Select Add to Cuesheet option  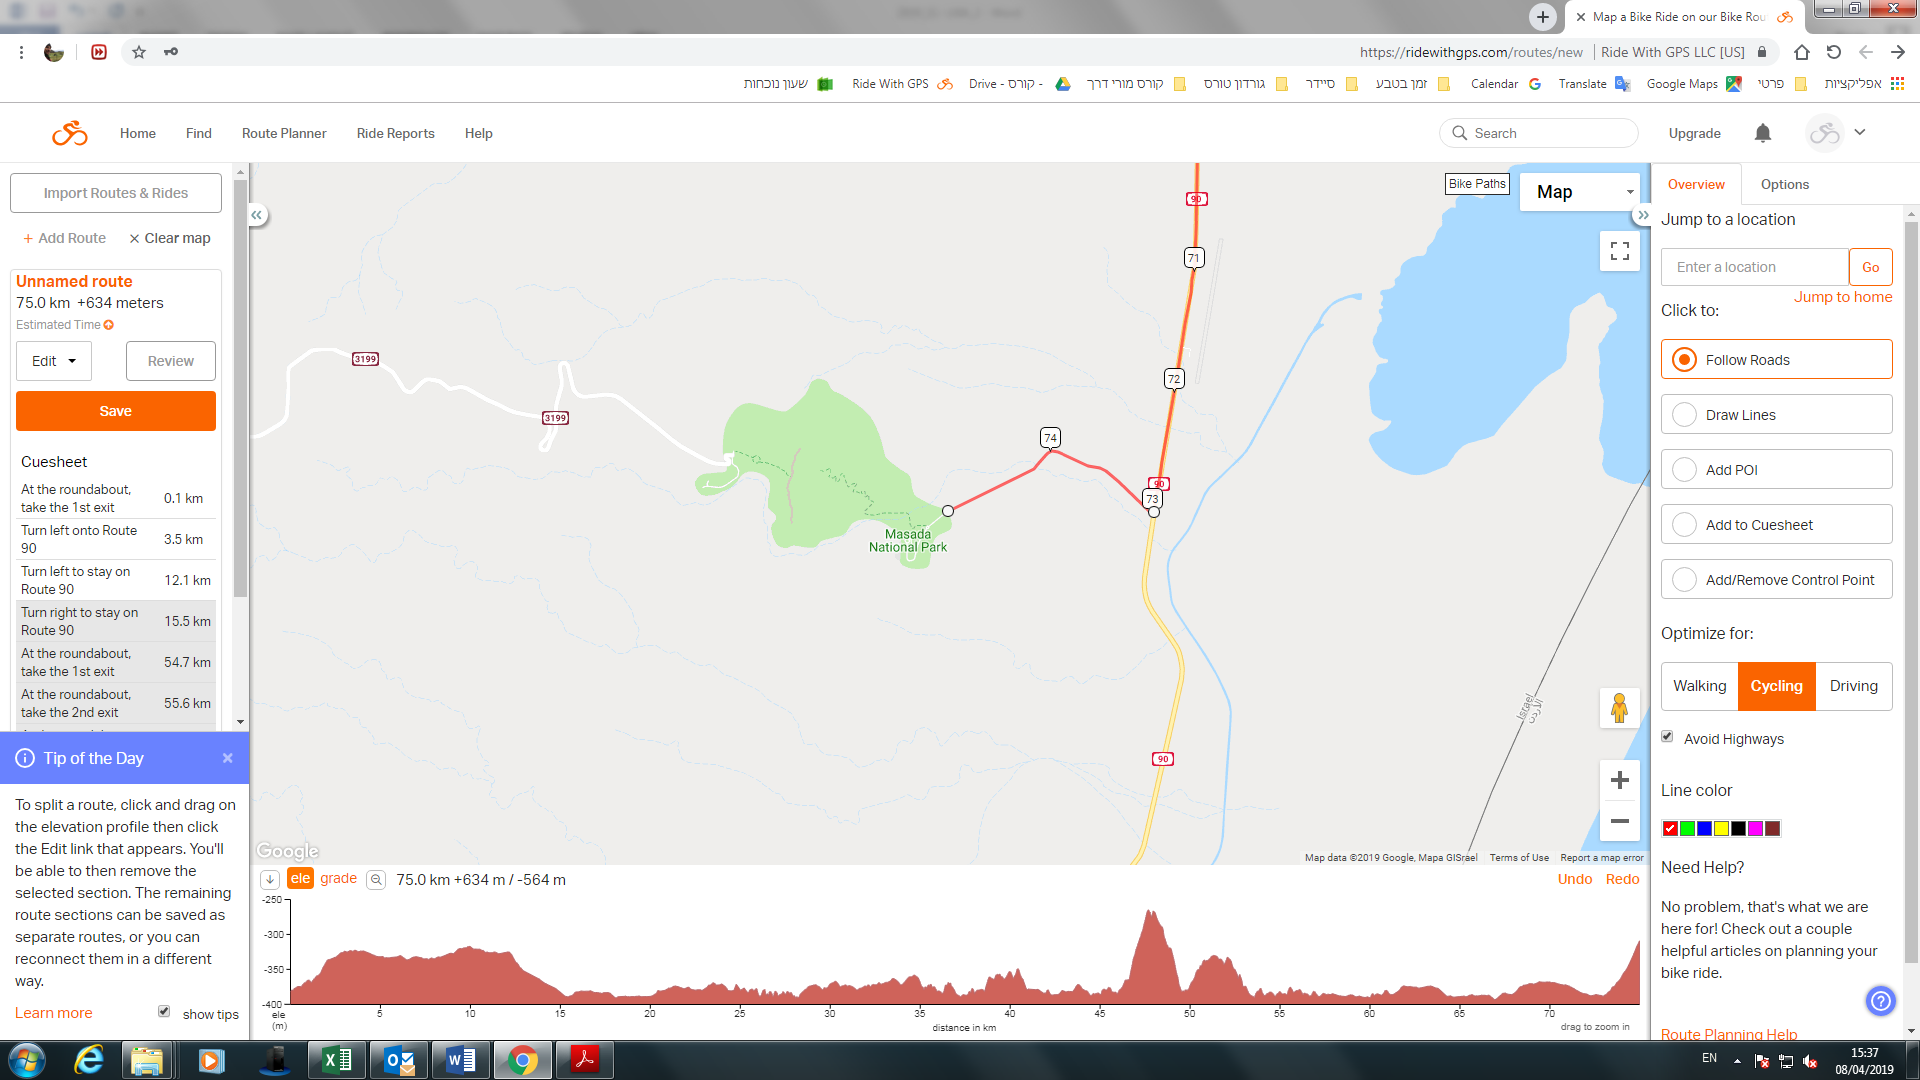point(1776,525)
